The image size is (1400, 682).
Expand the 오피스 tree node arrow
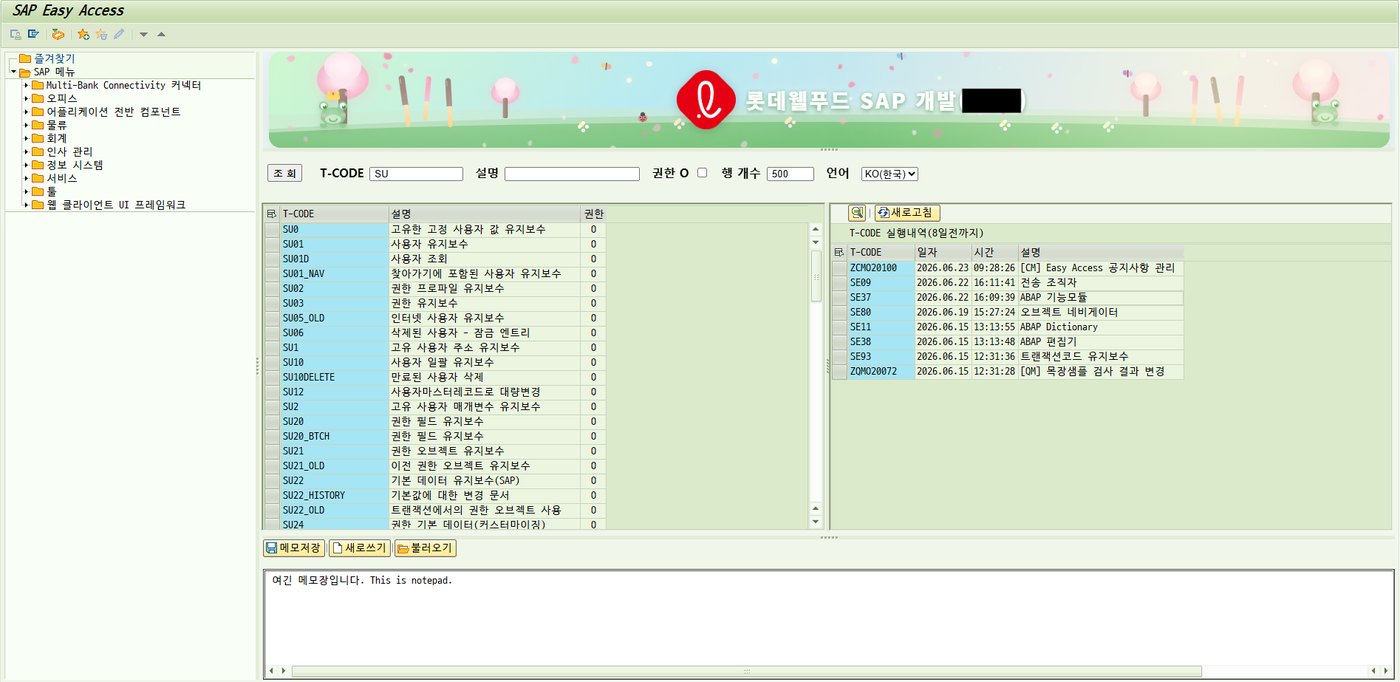[26, 99]
